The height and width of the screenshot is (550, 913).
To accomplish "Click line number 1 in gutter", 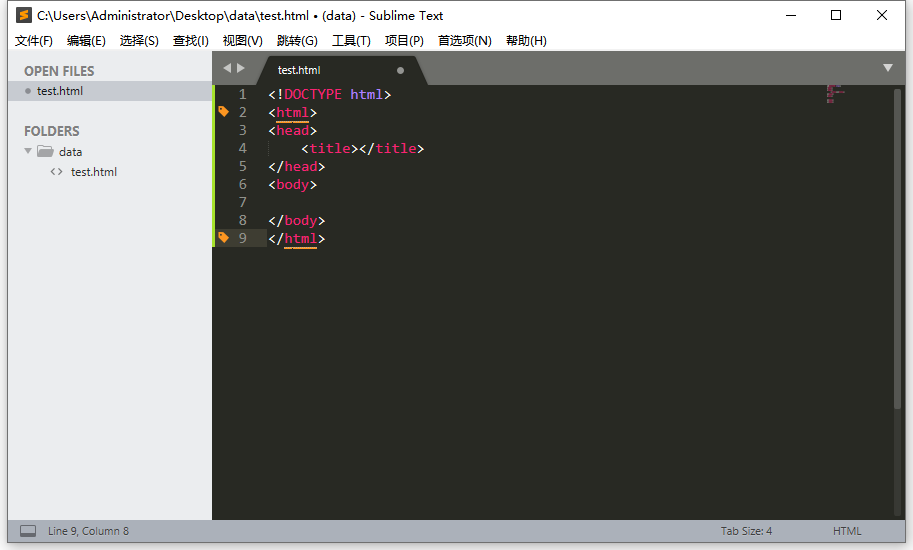I will coord(243,94).
